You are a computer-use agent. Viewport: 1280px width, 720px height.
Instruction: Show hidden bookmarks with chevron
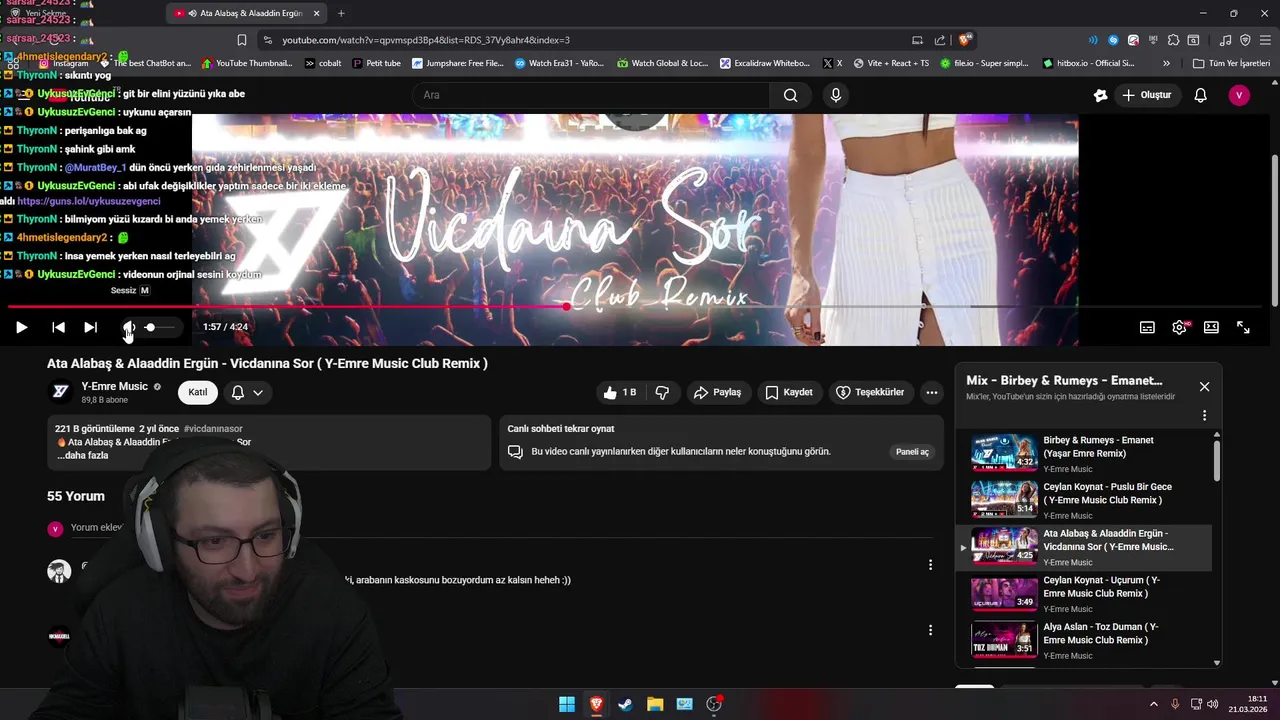click(1166, 63)
